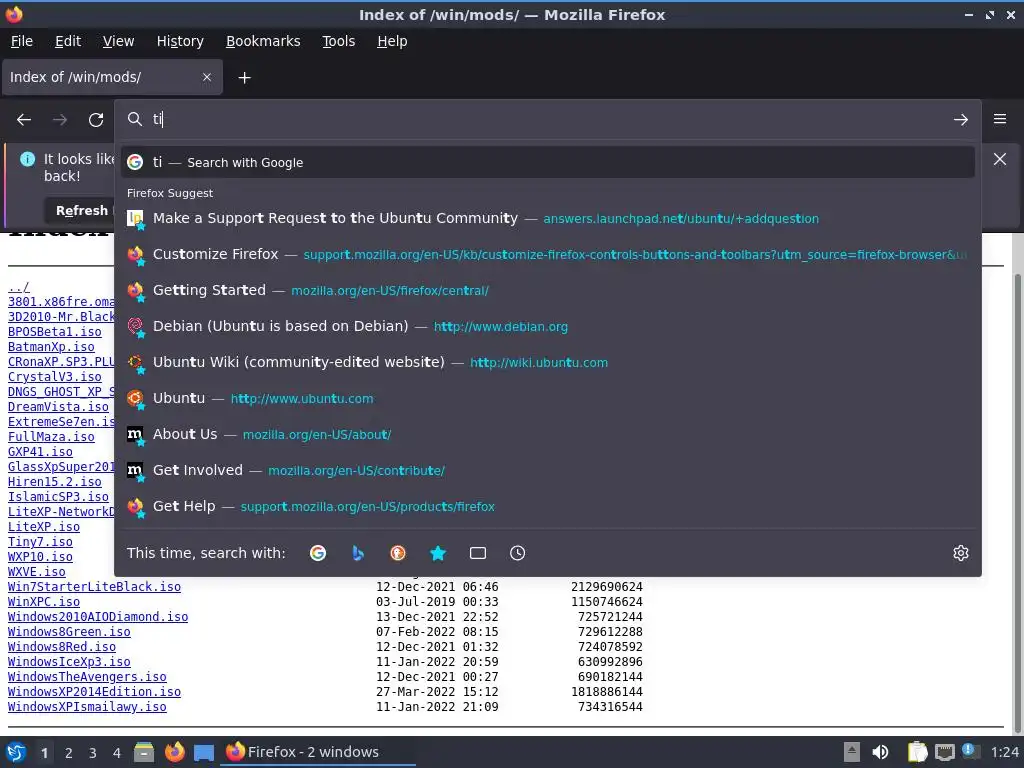Search this time with Bing icon

pos(358,553)
